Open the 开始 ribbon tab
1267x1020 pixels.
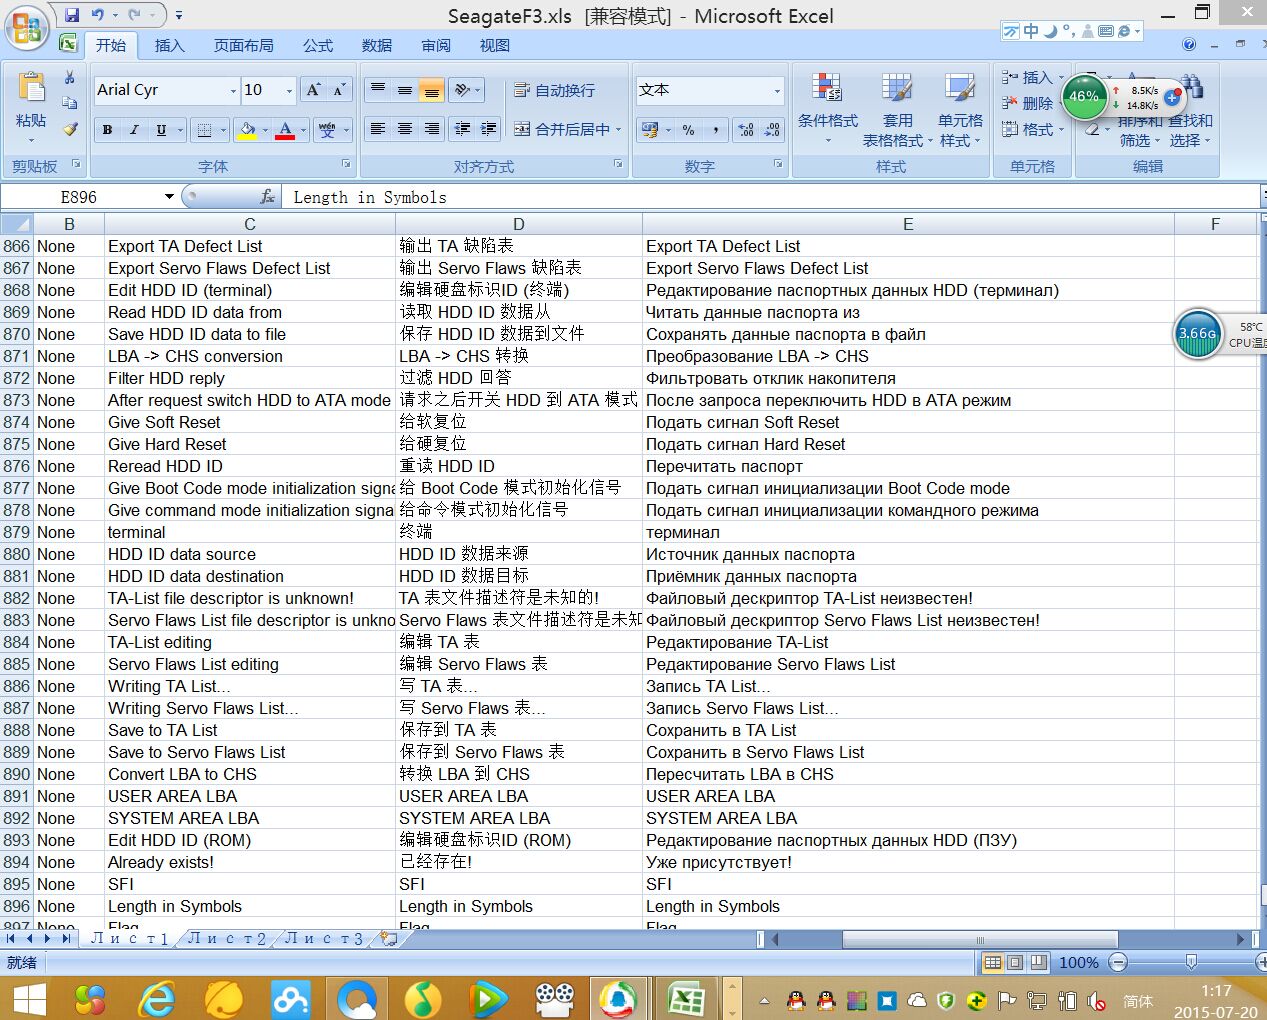coord(111,45)
